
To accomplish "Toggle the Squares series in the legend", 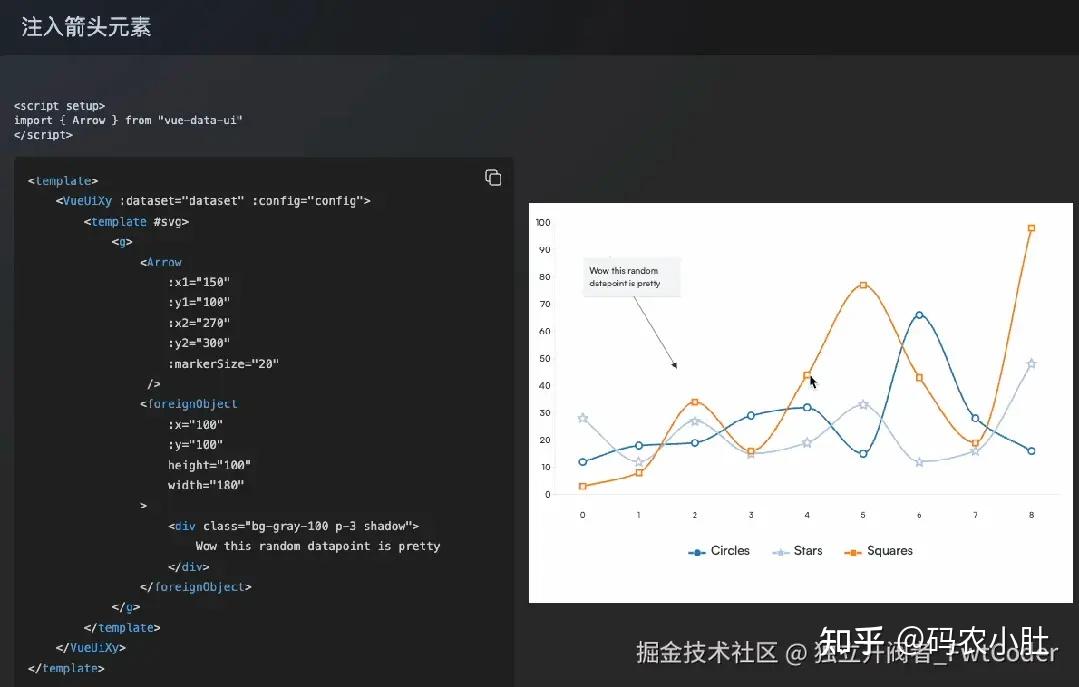I will click(x=879, y=551).
